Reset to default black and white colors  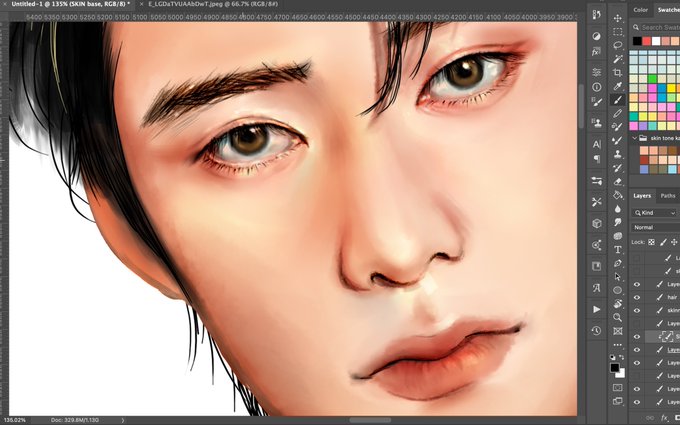coord(612,357)
